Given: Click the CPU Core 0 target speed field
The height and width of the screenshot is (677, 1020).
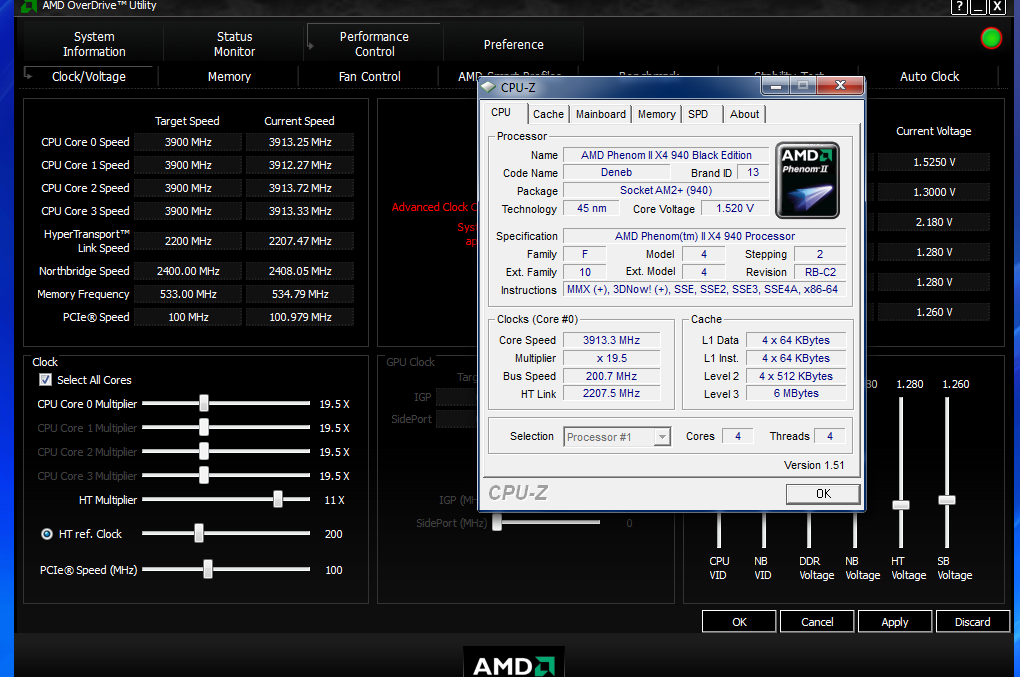Looking at the screenshot, I should tap(188, 142).
